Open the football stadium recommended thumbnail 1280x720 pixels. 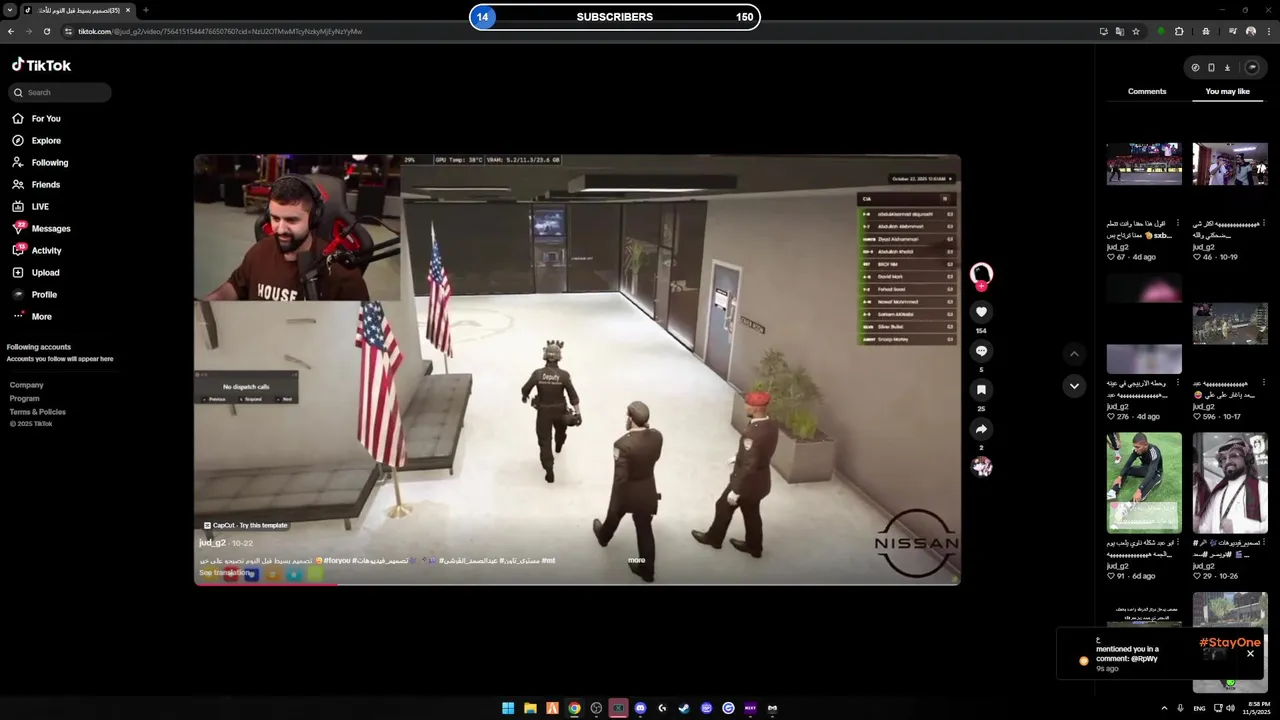(1144, 164)
